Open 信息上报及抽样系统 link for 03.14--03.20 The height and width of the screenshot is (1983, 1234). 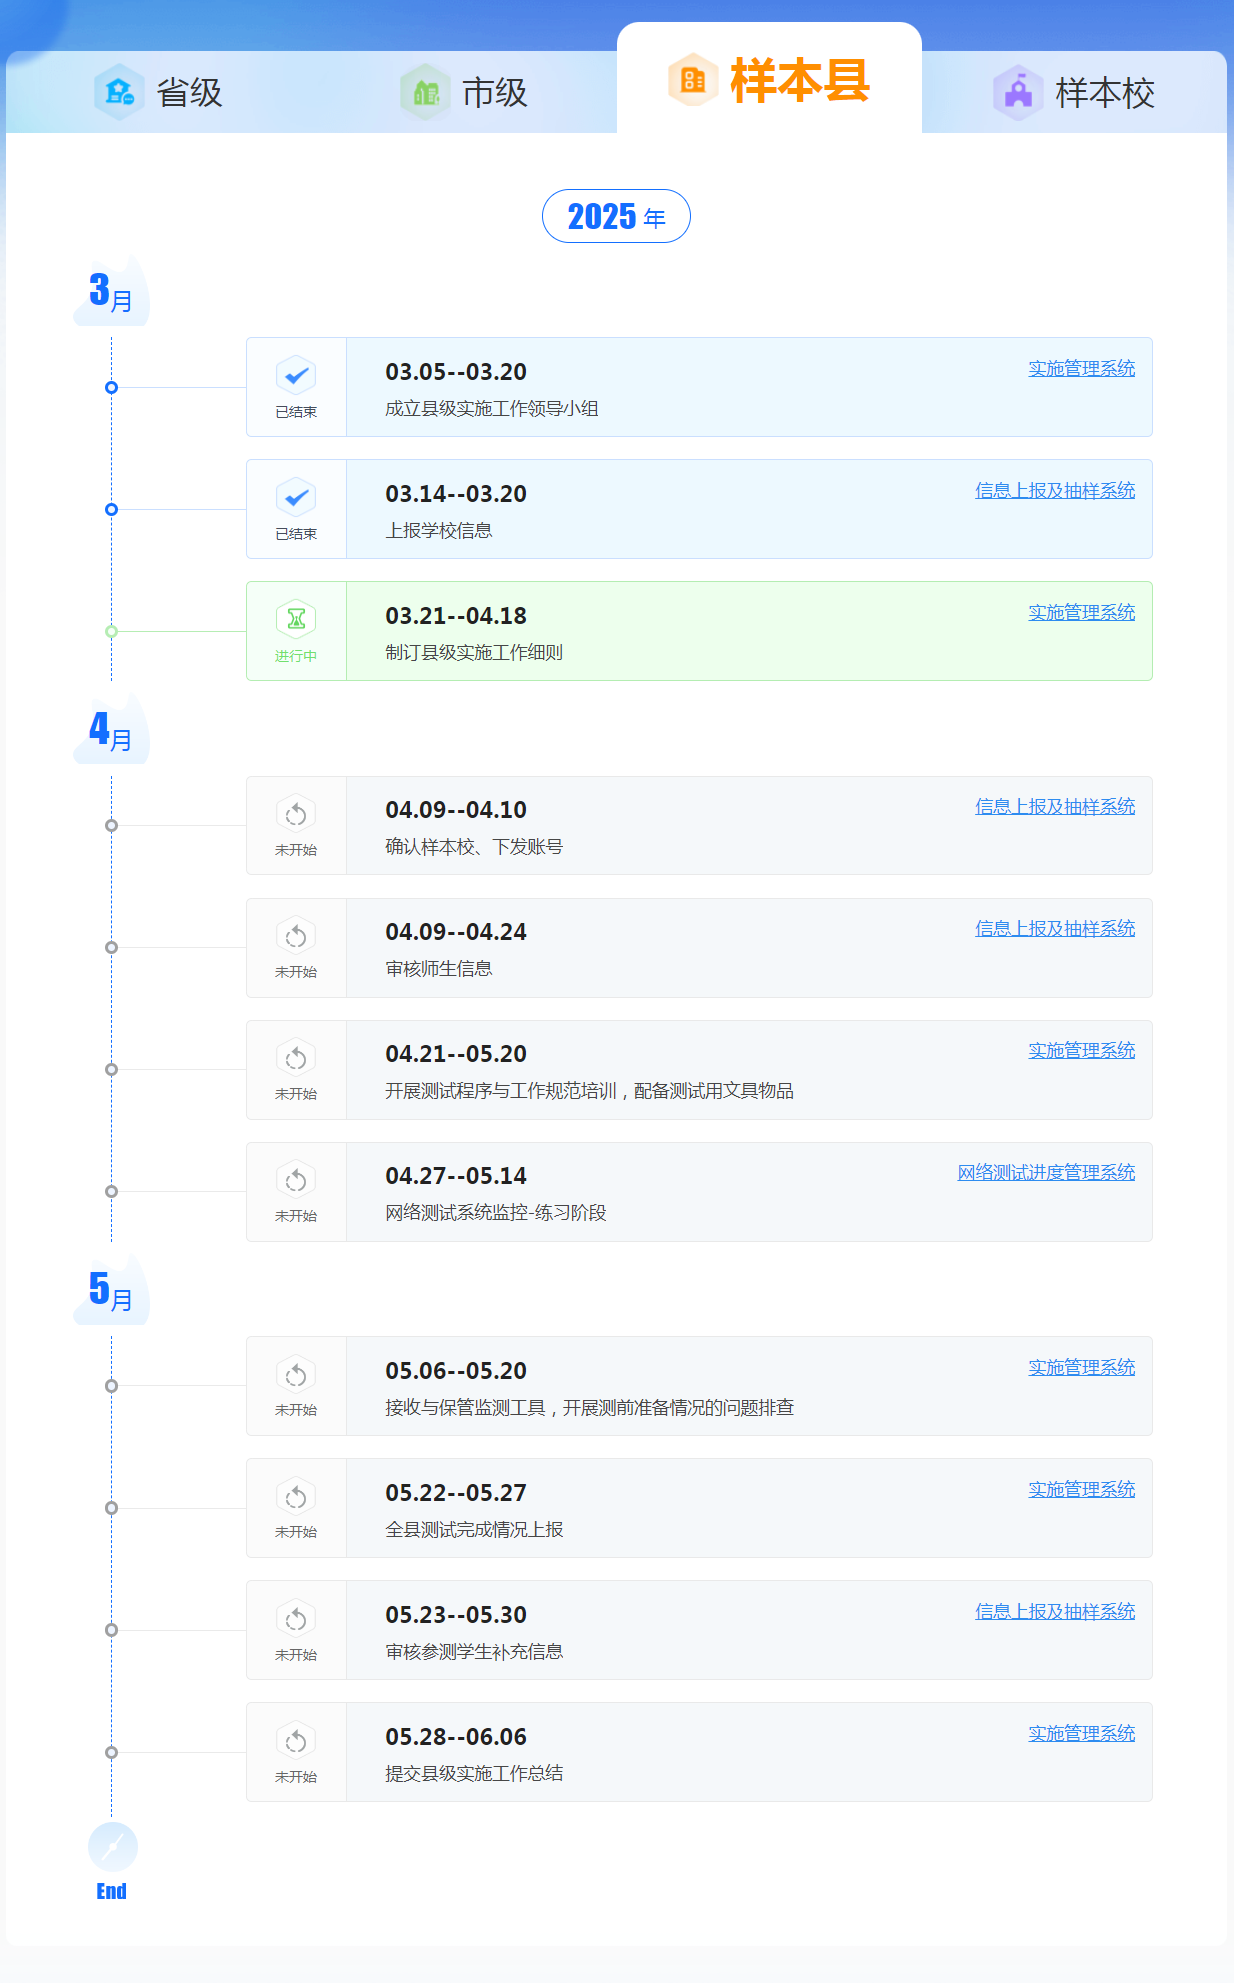pos(1055,490)
